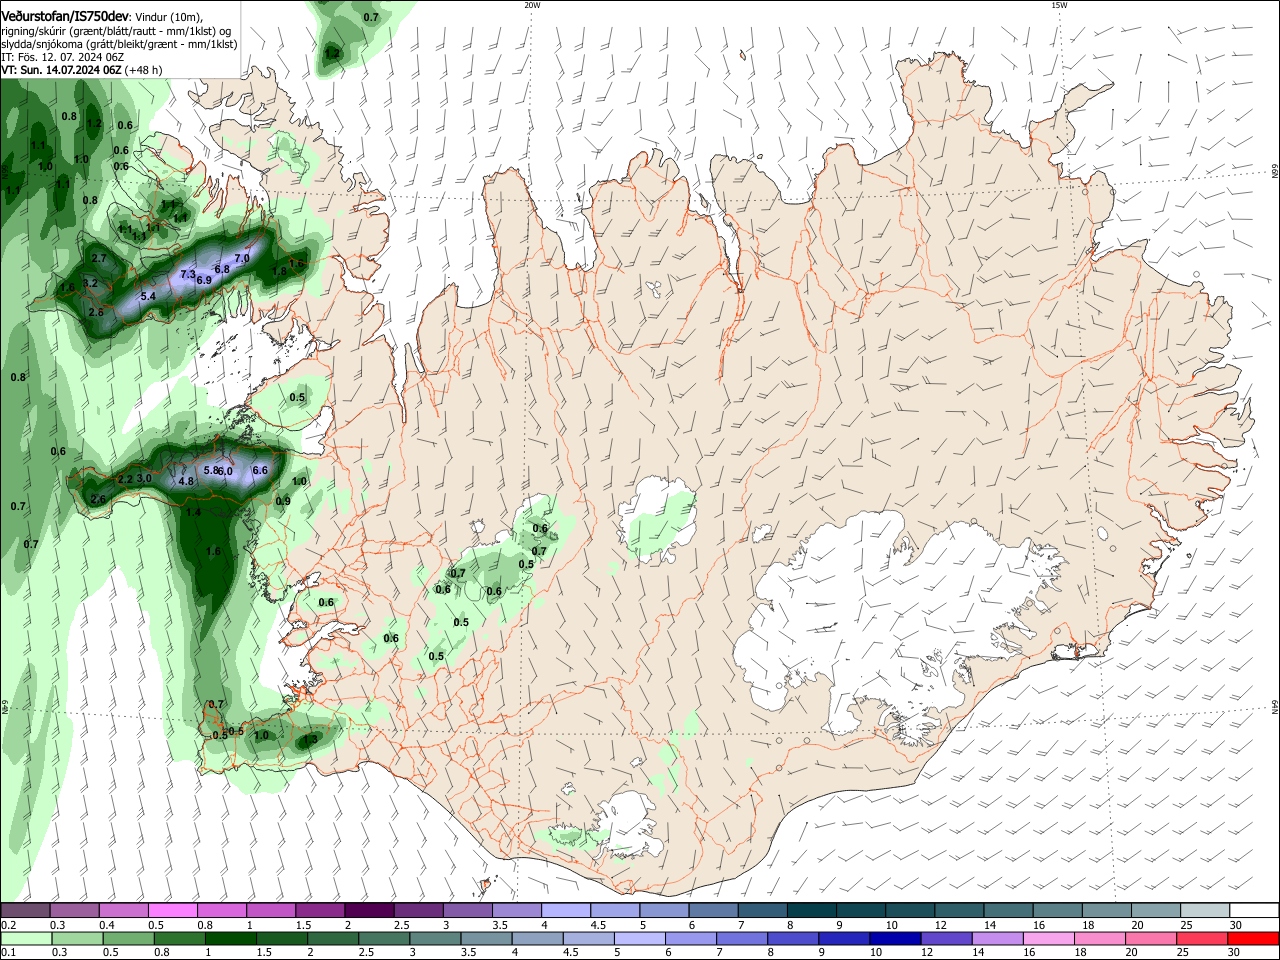Screen dimensions: 1280x960
Task: Select lower legend swatch labeled 20
Action: click(1150, 938)
